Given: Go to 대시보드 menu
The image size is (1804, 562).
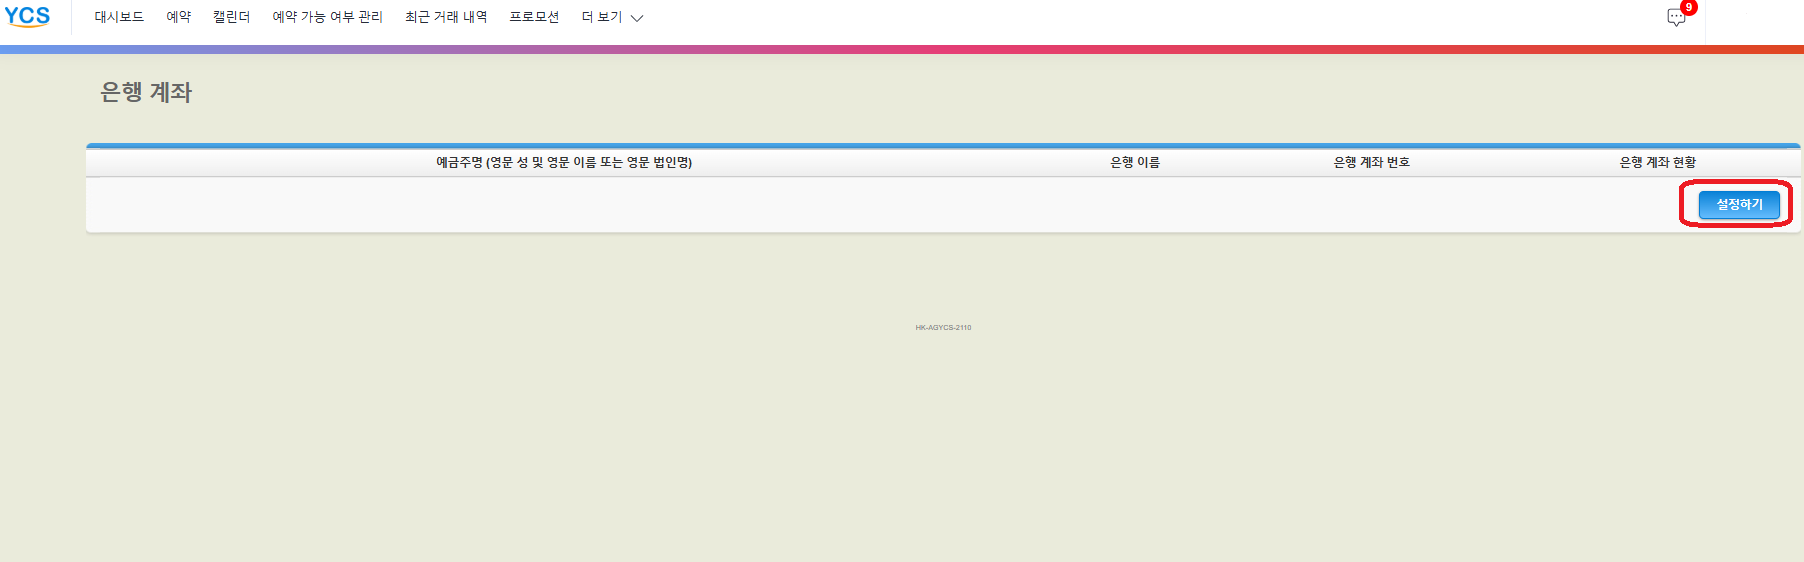Looking at the screenshot, I should click(119, 17).
